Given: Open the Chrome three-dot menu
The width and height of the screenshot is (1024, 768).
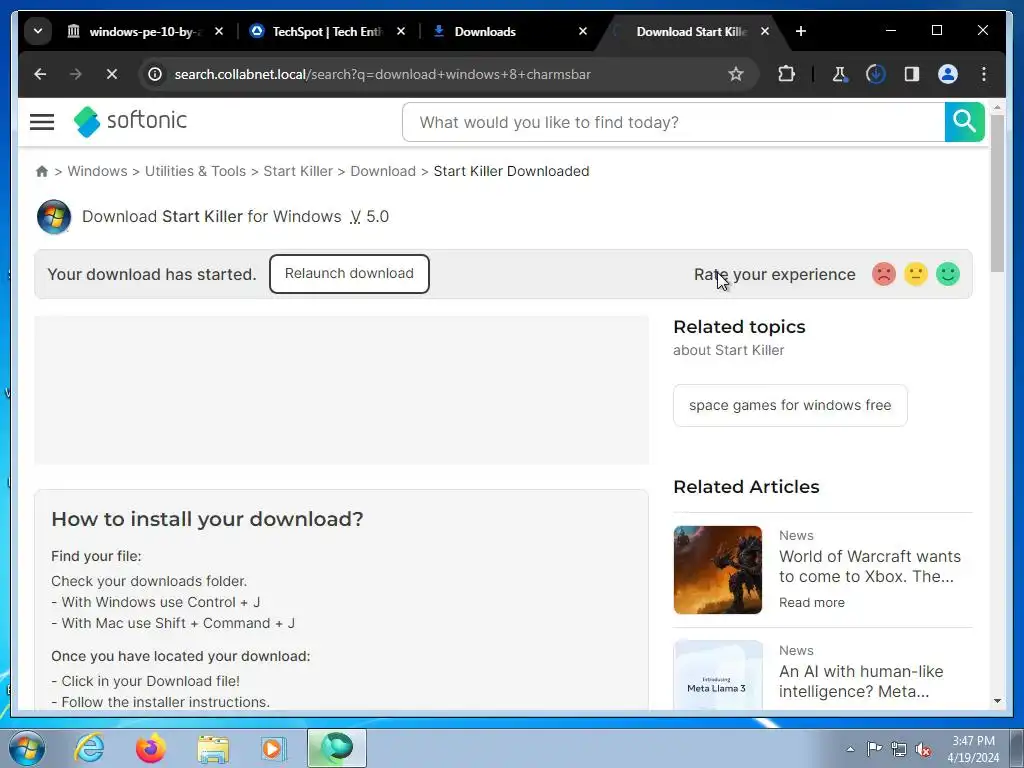Looking at the screenshot, I should coord(984,74).
